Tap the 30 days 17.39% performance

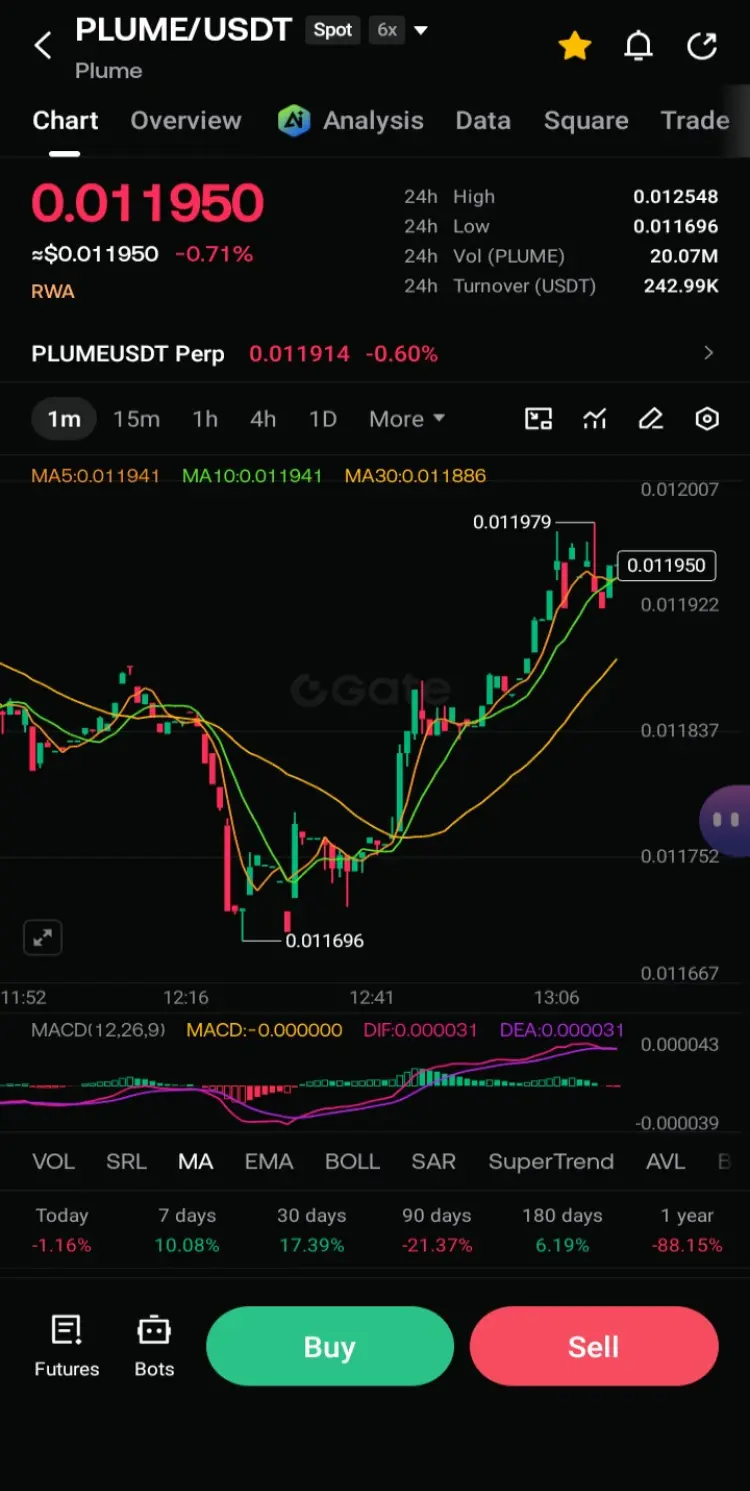click(x=311, y=1231)
